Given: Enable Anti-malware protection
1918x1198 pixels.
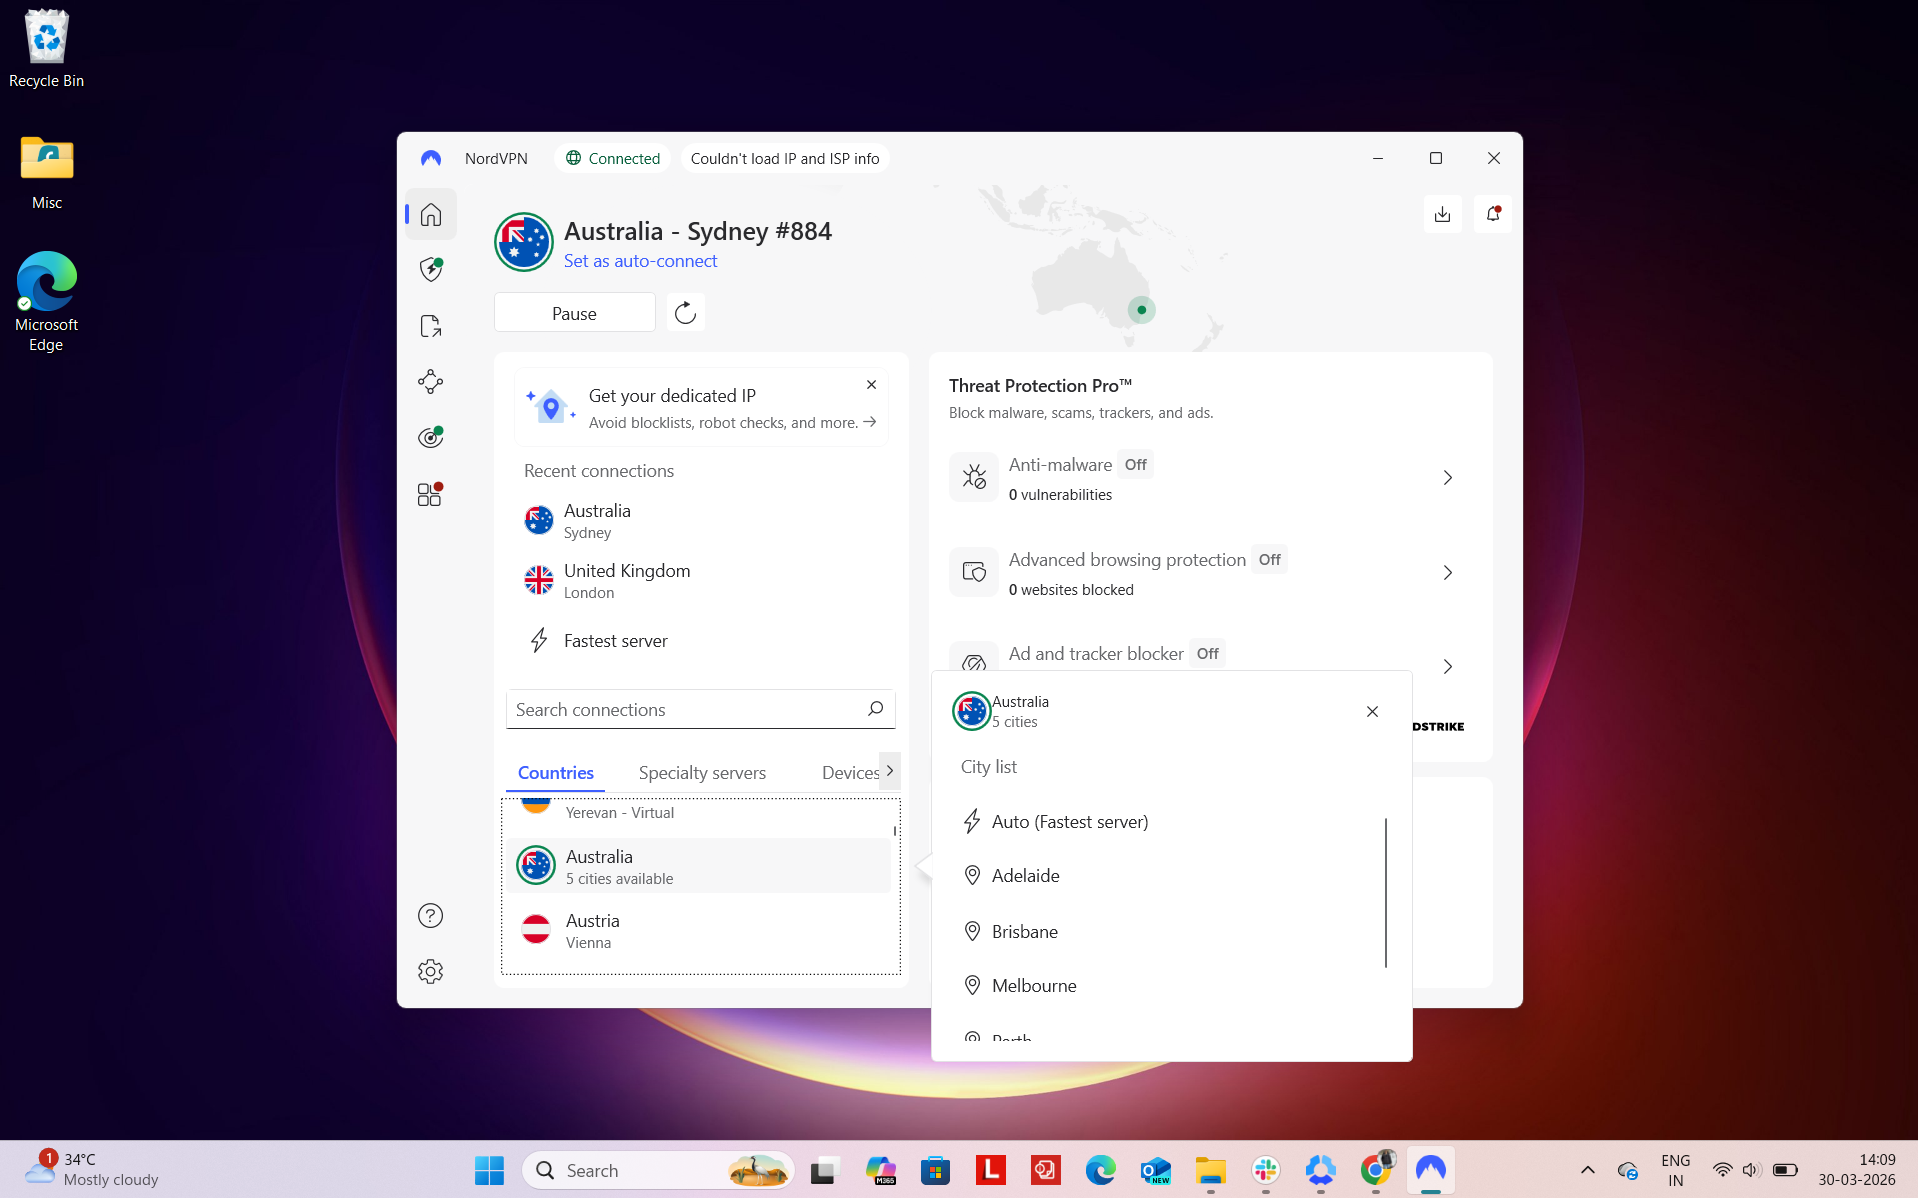Looking at the screenshot, I should [1135, 463].
